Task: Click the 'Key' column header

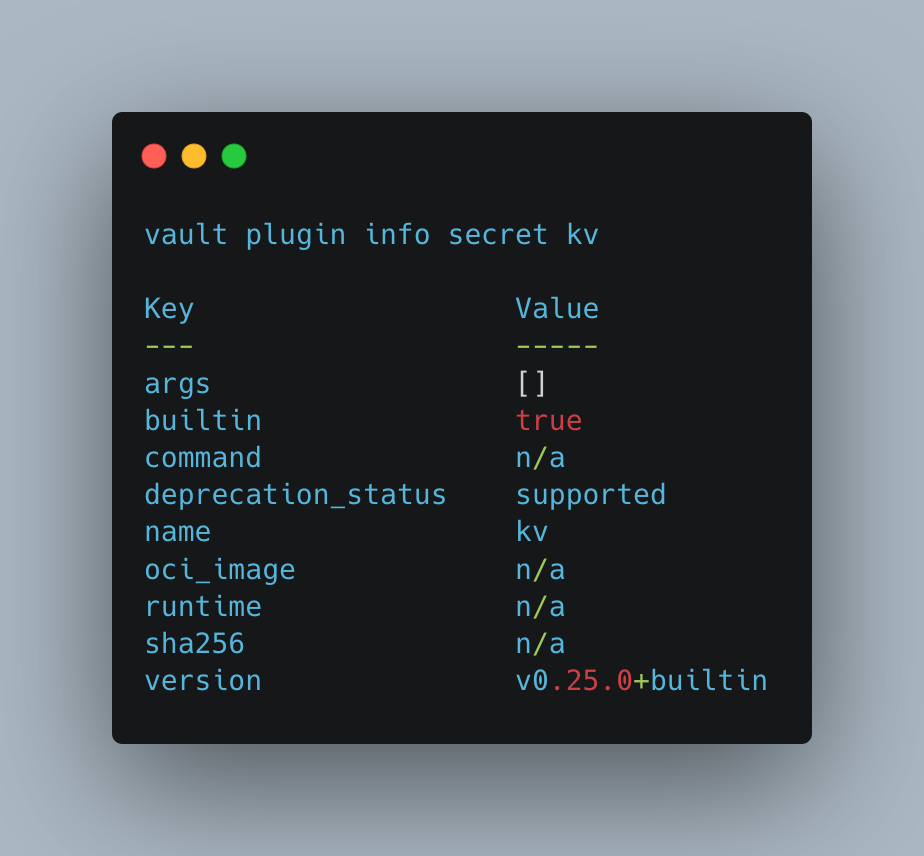Action: [x=169, y=309]
